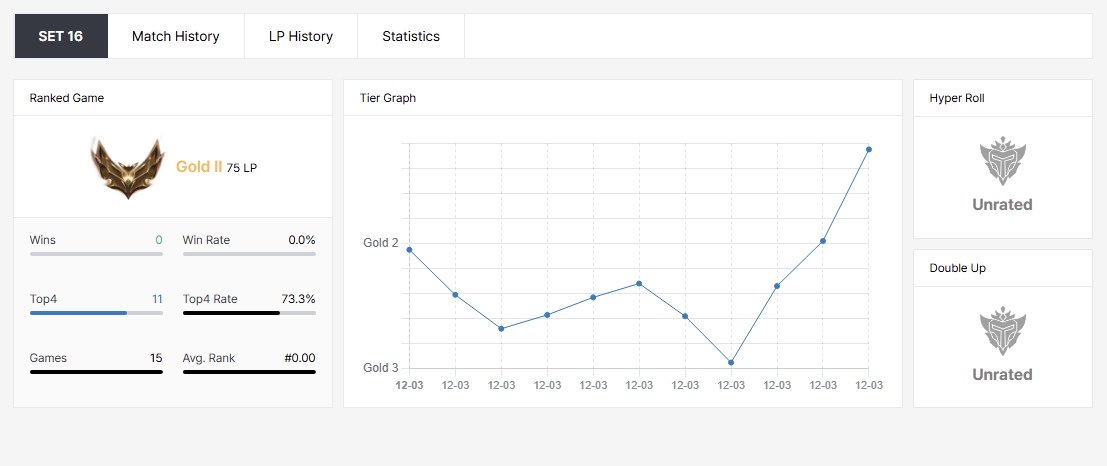This screenshot has width=1107, height=466.
Task: Click the first data point on tier graph
Action: [409, 249]
